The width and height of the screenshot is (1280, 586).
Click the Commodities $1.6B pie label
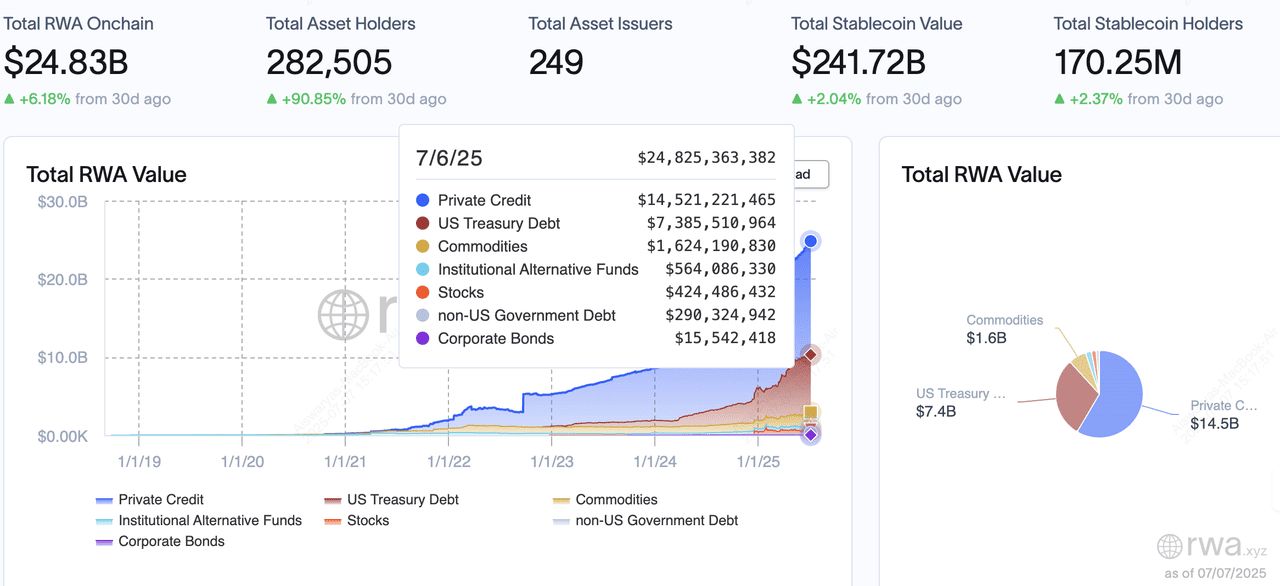1004,329
